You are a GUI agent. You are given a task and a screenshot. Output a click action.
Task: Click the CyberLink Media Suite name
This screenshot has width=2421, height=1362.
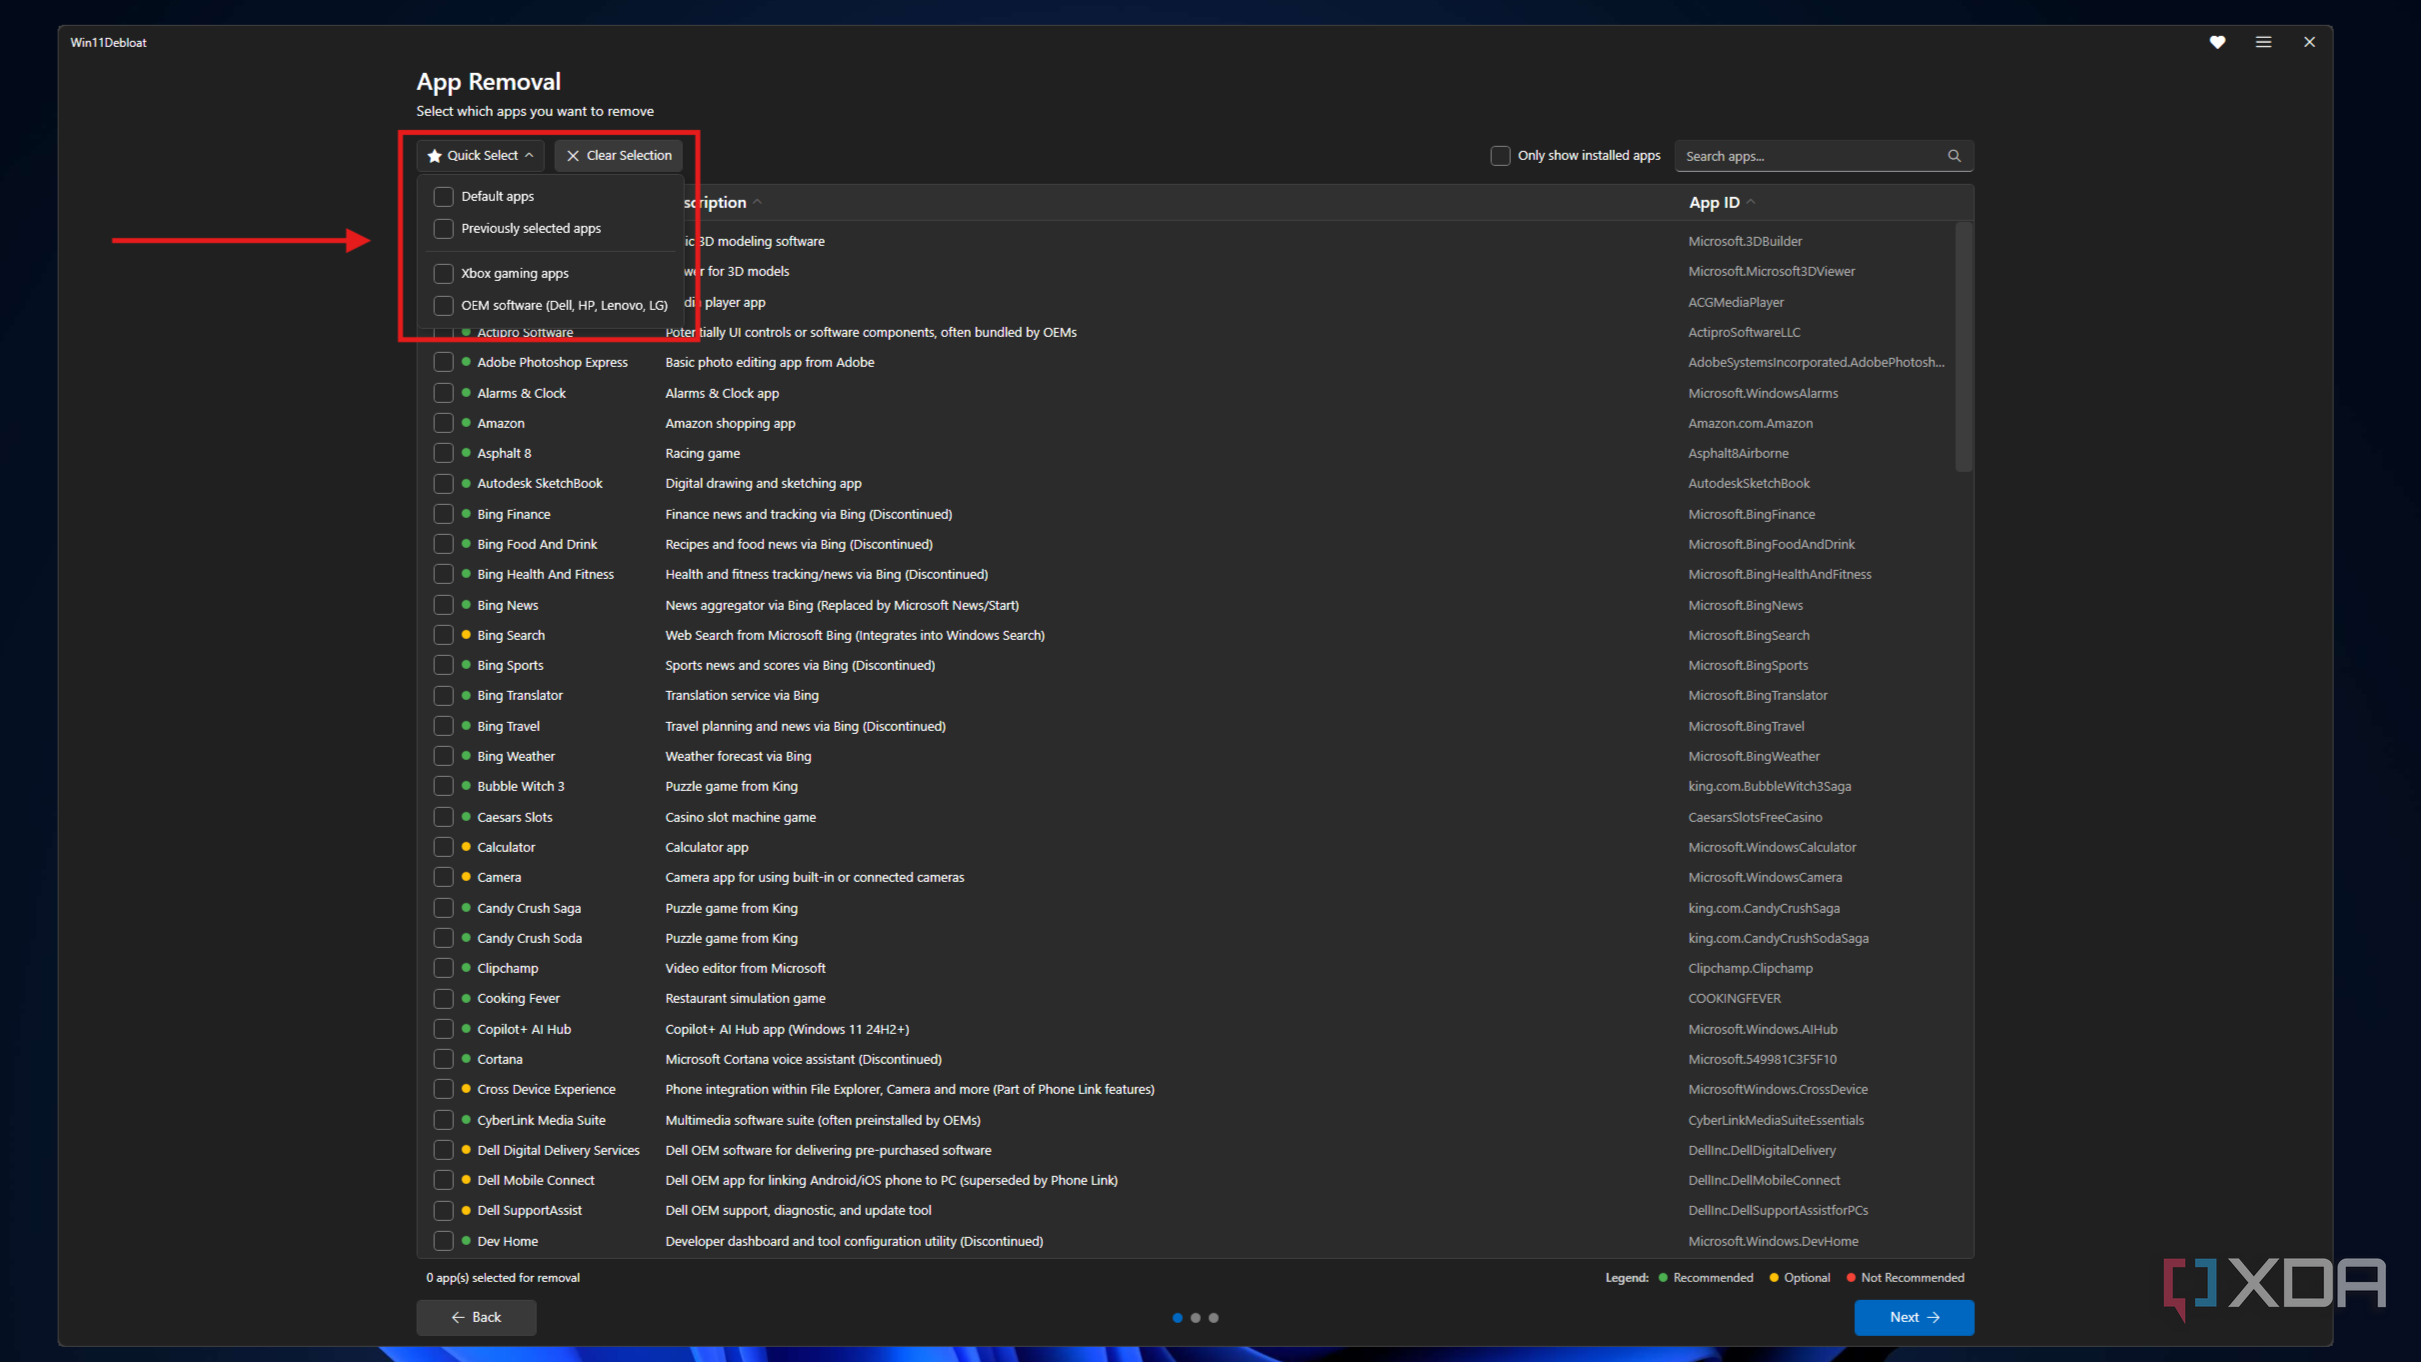tap(541, 1120)
